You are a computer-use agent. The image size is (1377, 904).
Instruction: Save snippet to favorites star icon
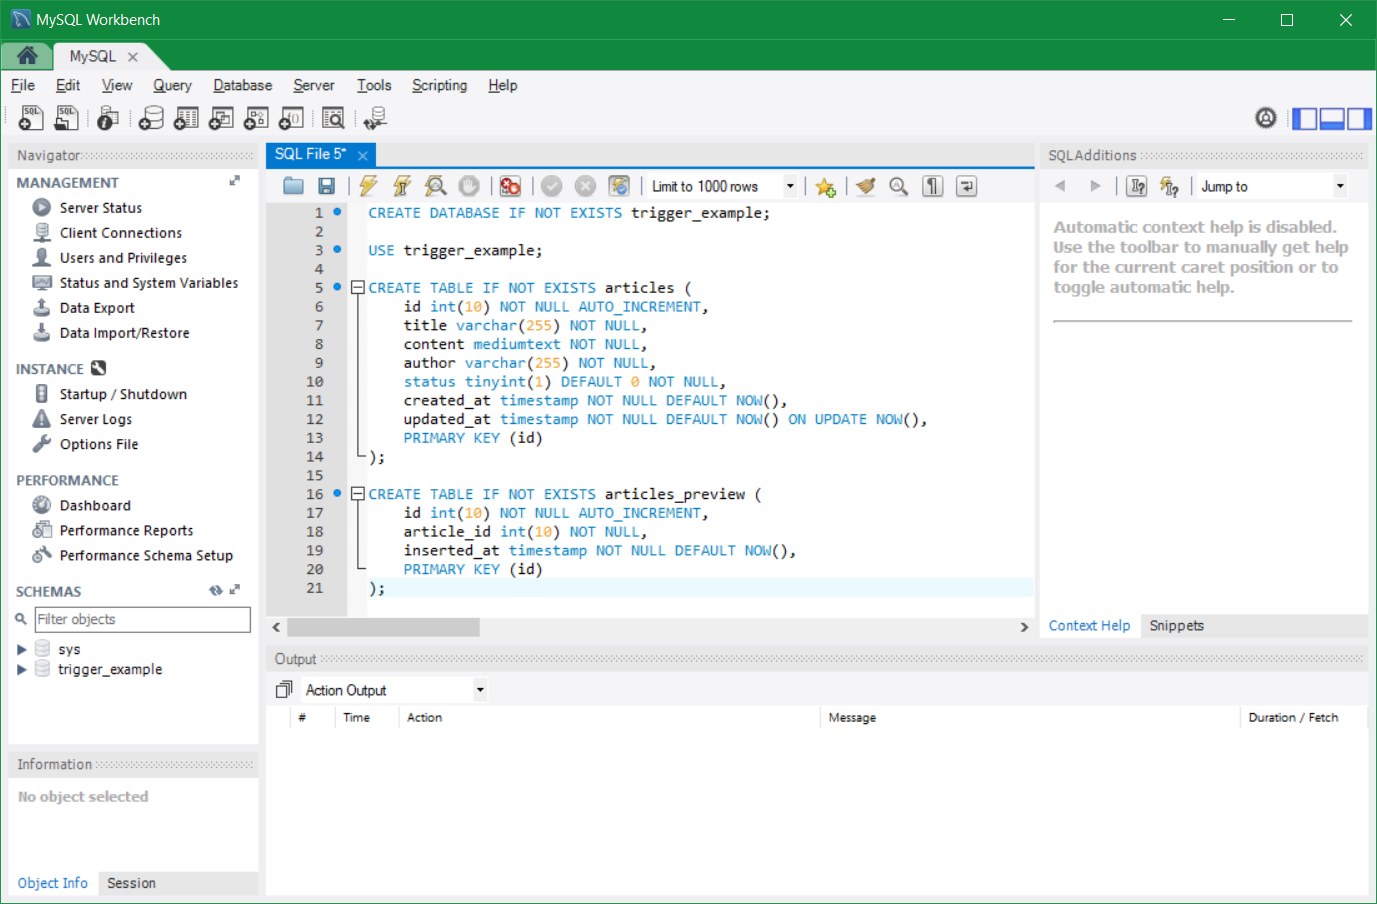(x=825, y=187)
